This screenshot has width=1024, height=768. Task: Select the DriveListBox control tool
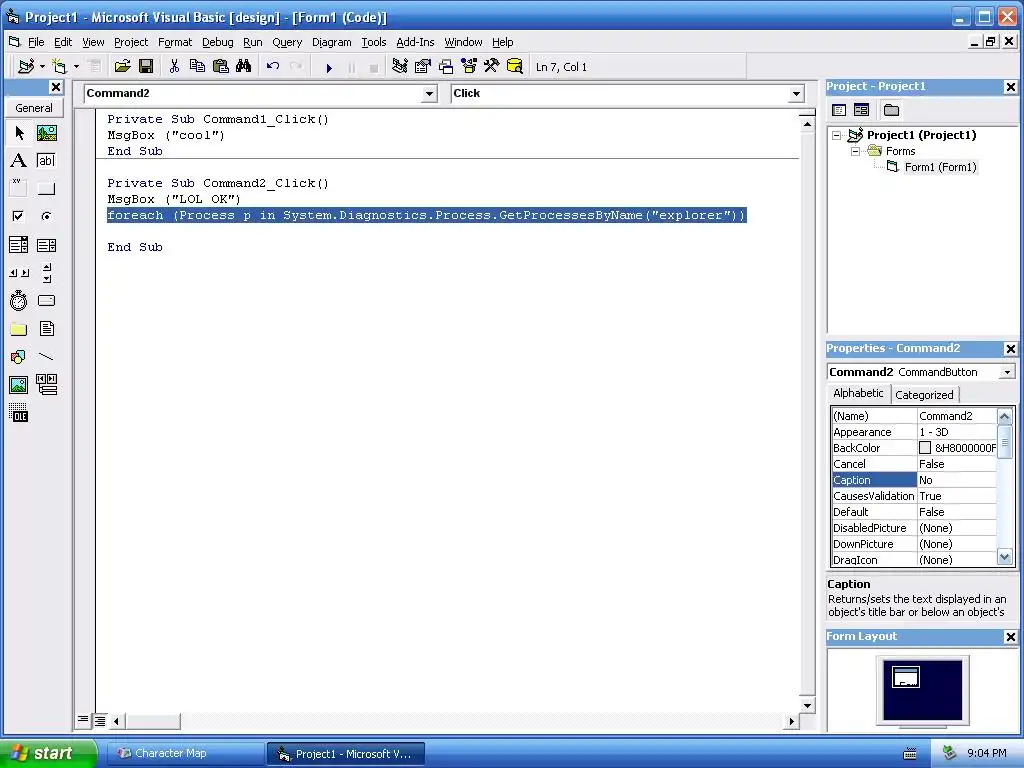(46, 300)
